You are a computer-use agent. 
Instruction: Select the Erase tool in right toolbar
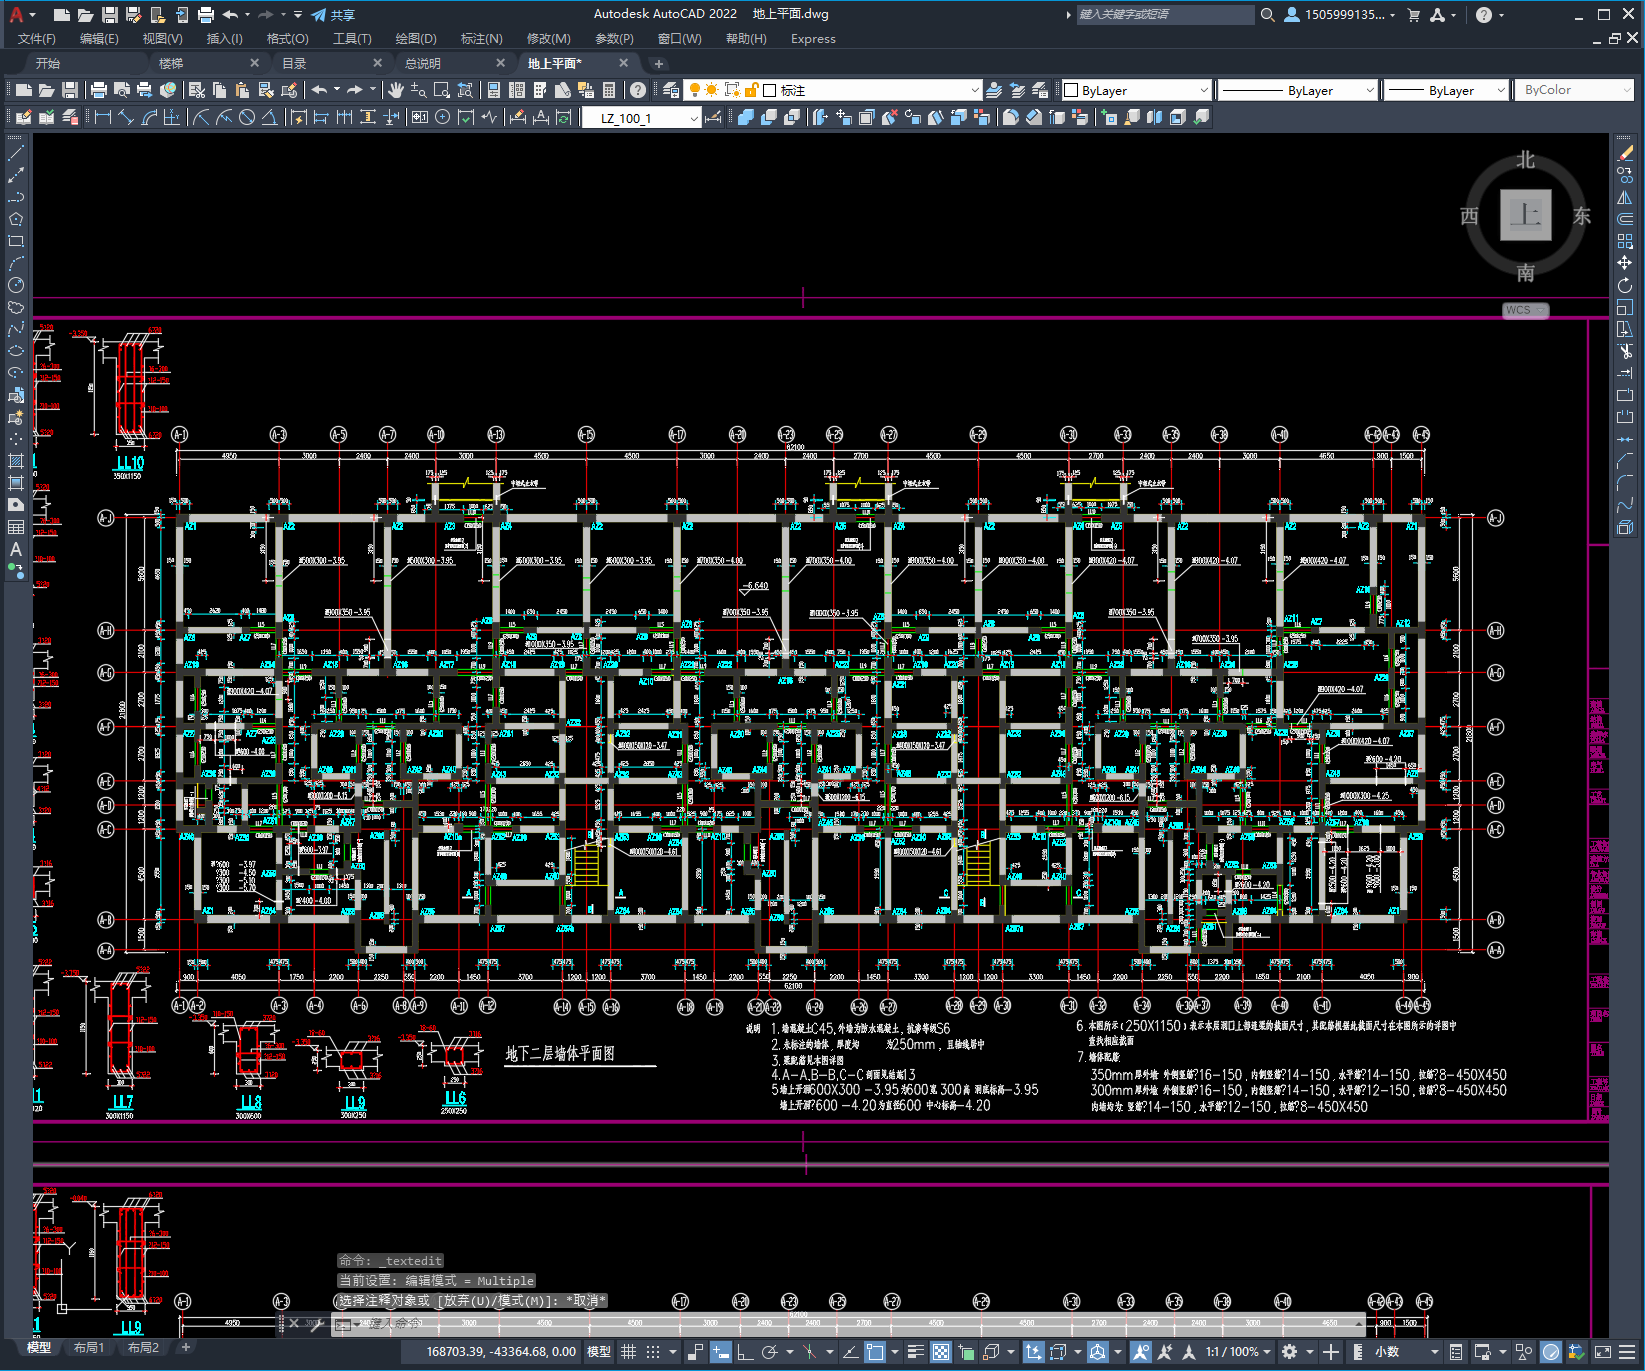[1625, 153]
